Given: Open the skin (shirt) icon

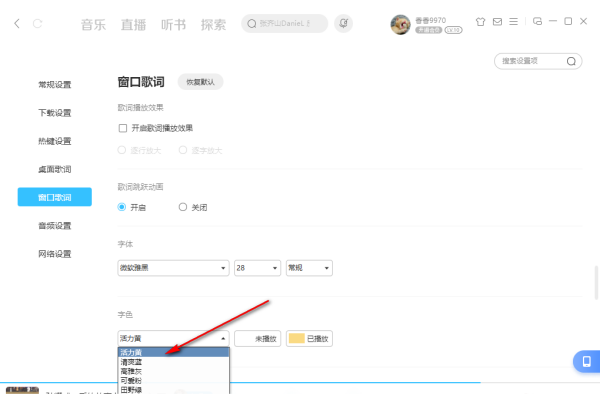Looking at the screenshot, I should [480, 21].
